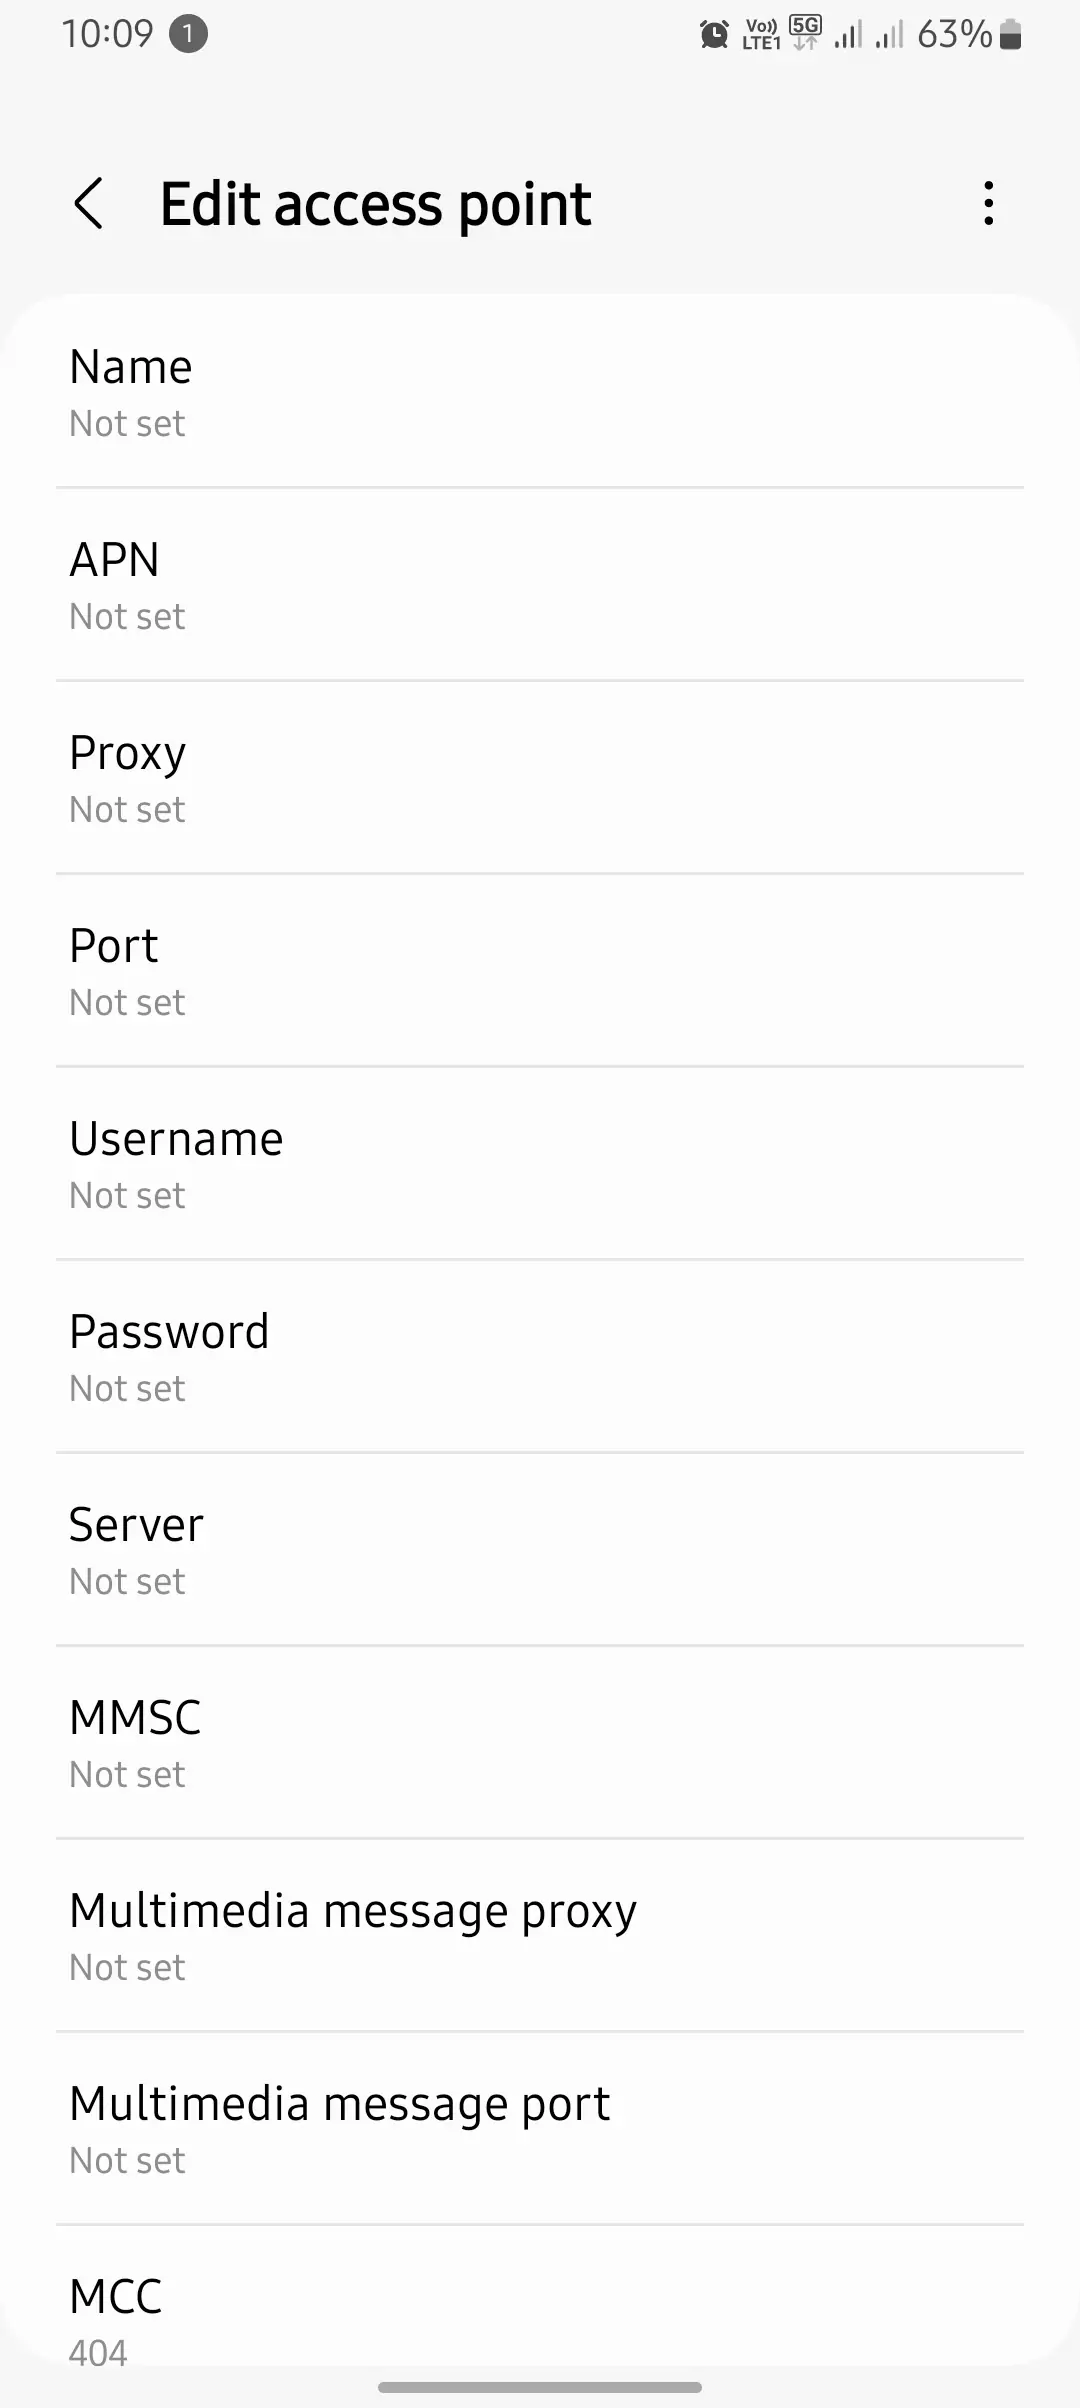Open the three-dot more options menu
Image resolution: width=1080 pixels, height=2408 pixels.
988,204
